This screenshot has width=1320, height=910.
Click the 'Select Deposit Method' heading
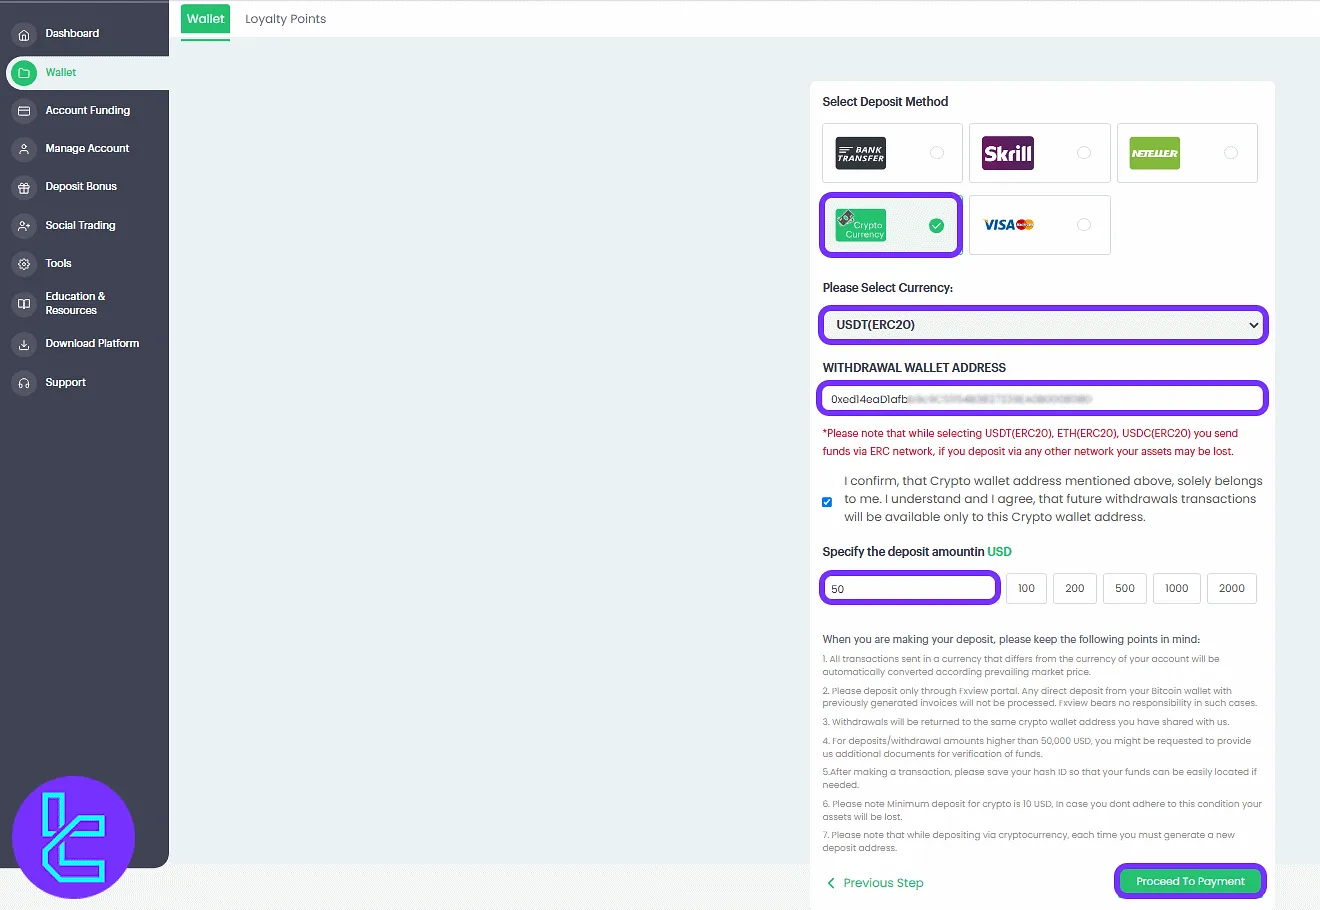tap(885, 102)
